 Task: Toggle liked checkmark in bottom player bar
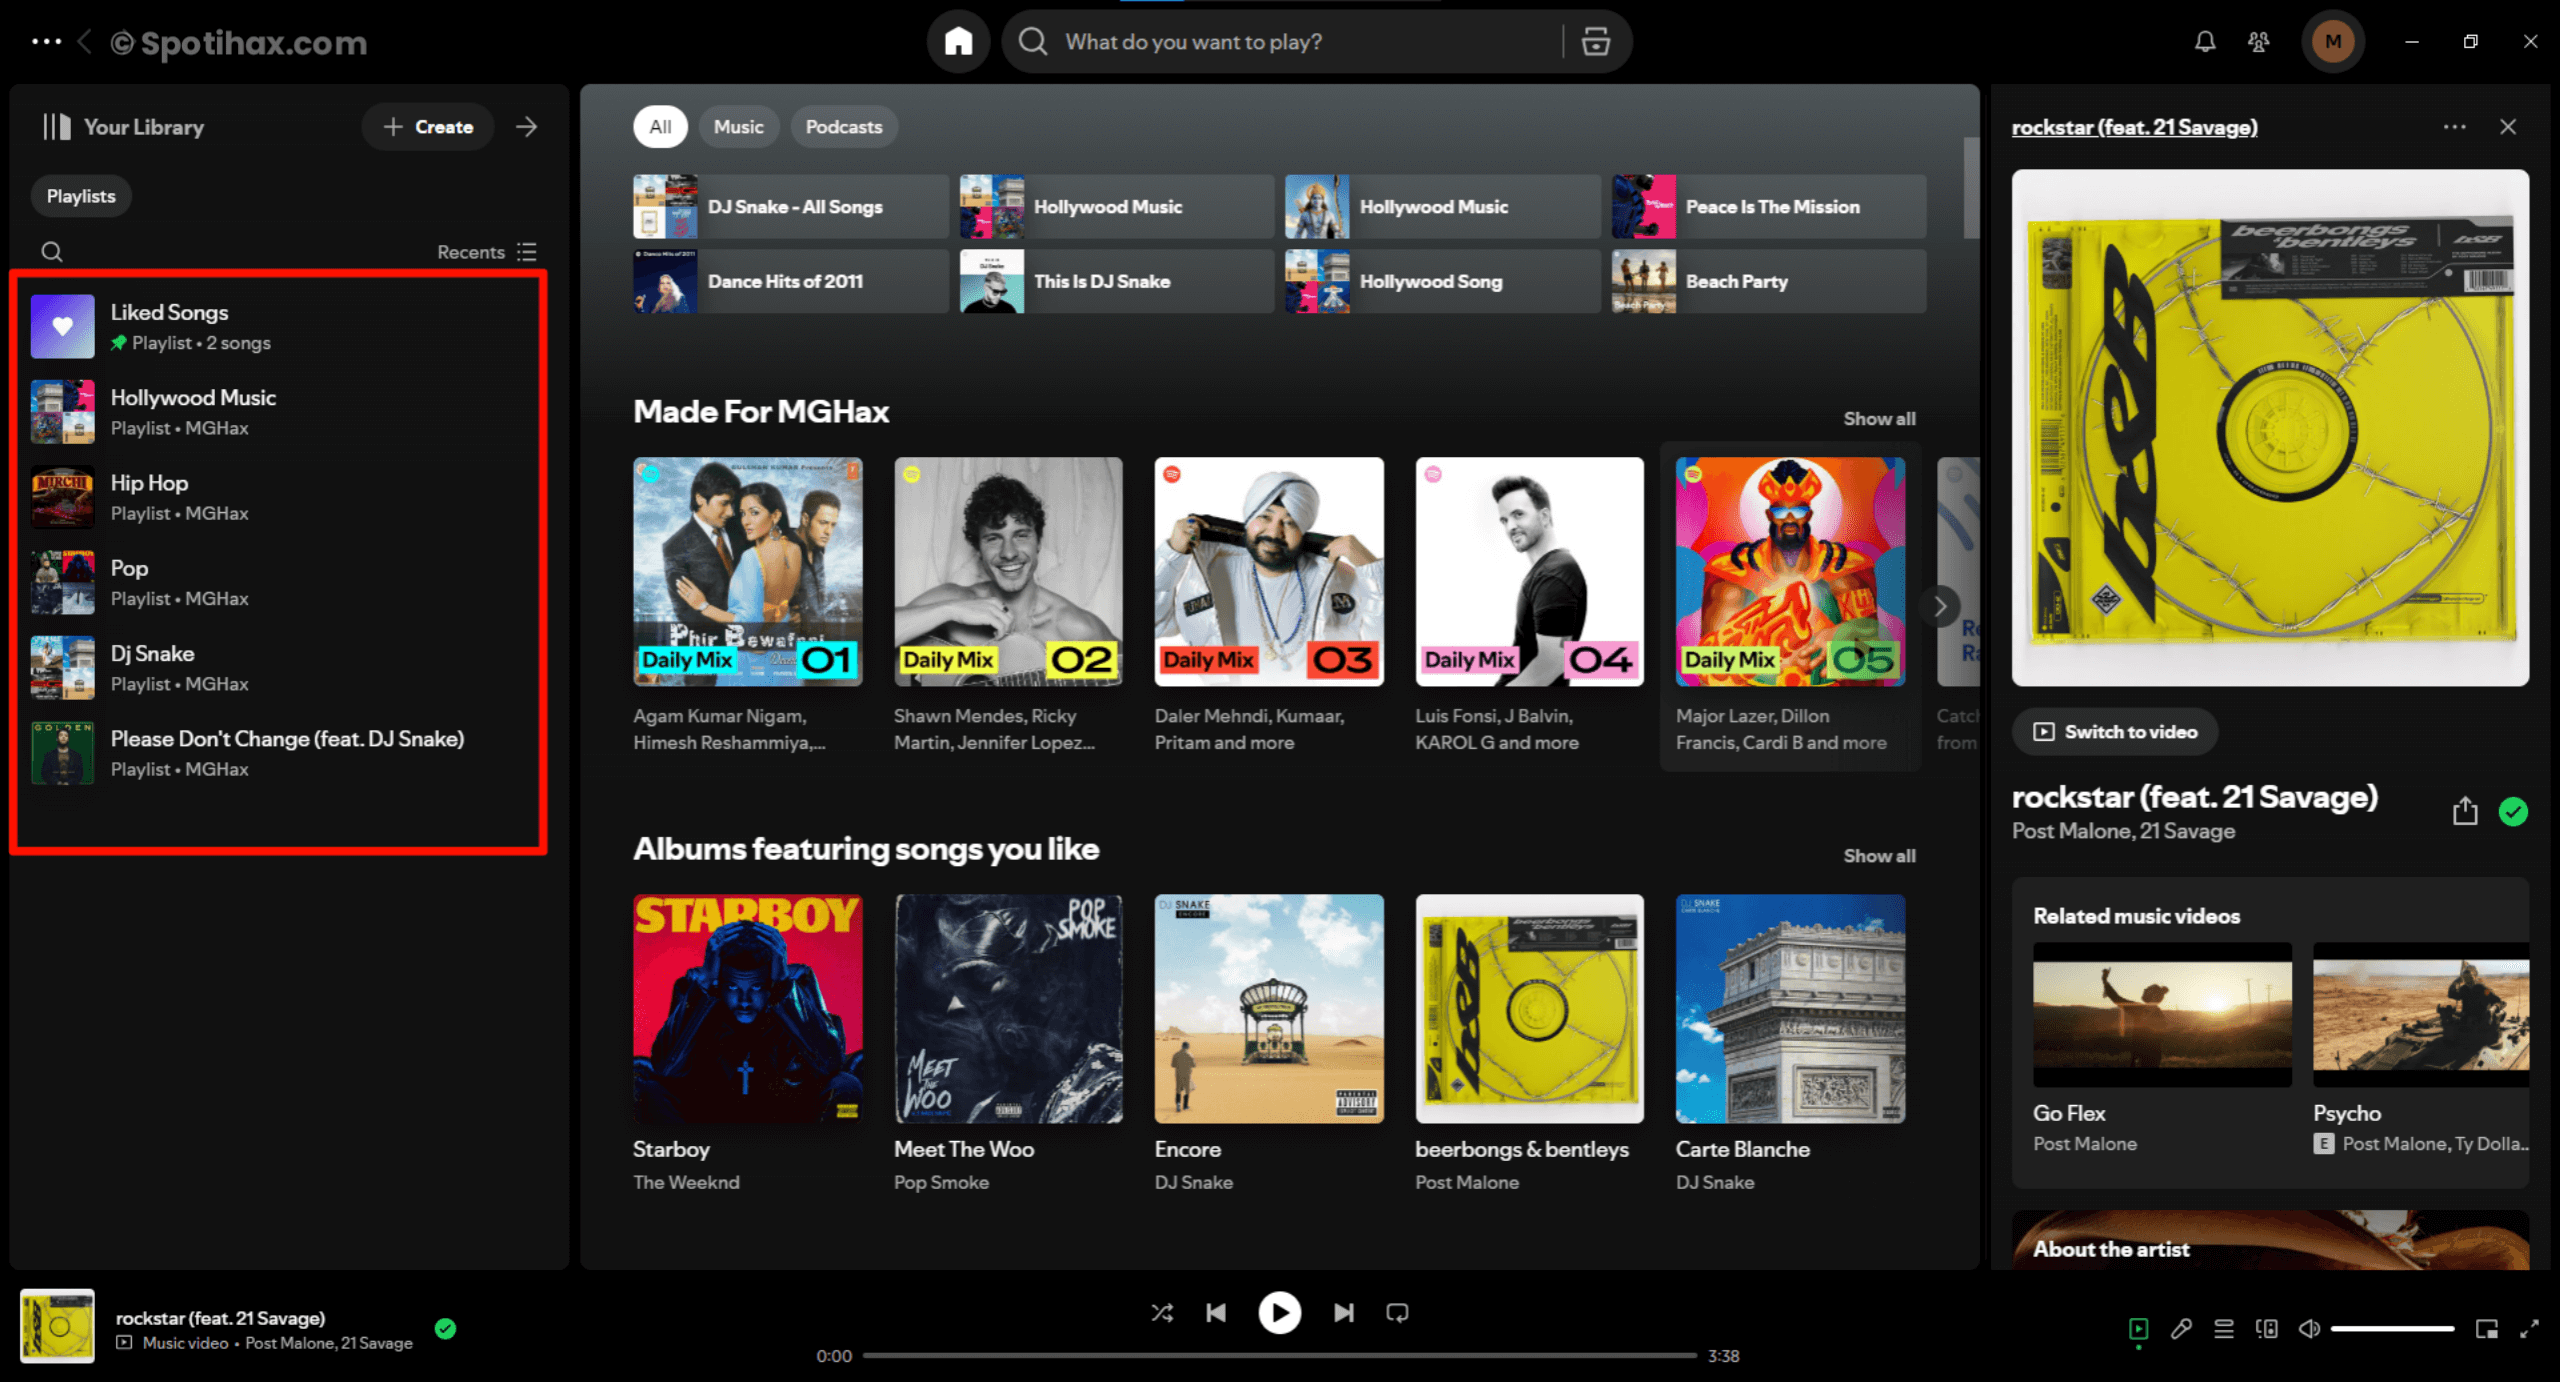click(445, 1328)
